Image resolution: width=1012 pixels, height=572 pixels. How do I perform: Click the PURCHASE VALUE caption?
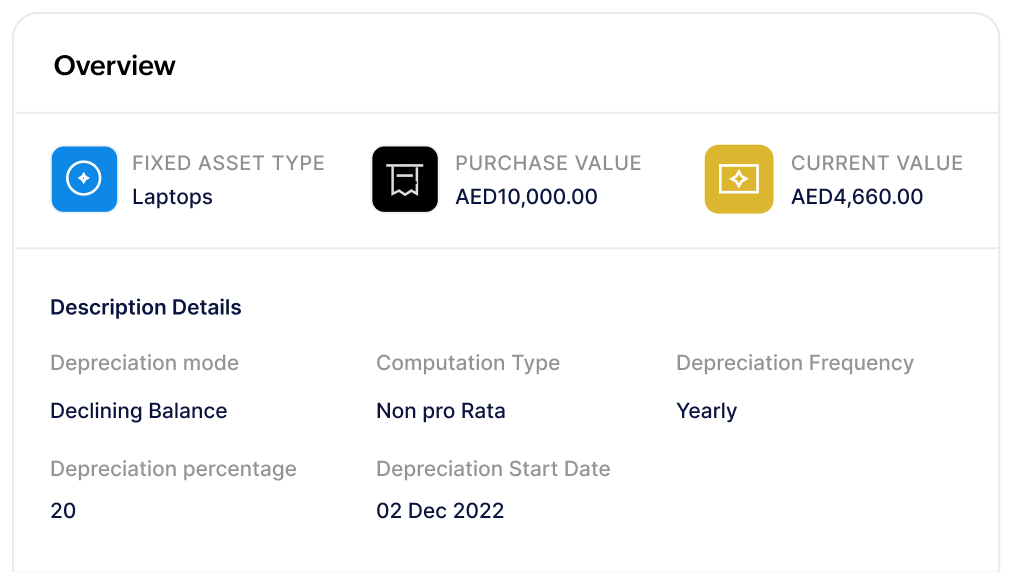(548, 163)
